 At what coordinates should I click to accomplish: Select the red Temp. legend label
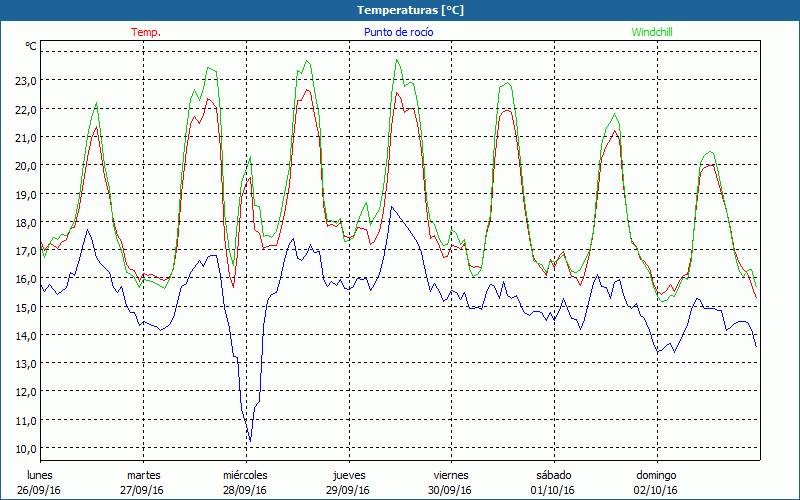146,32
